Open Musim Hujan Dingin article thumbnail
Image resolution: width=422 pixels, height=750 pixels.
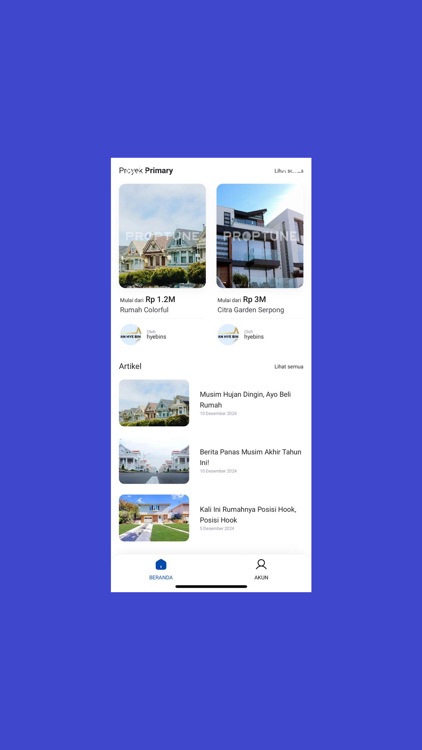click(x=154, y=403)
